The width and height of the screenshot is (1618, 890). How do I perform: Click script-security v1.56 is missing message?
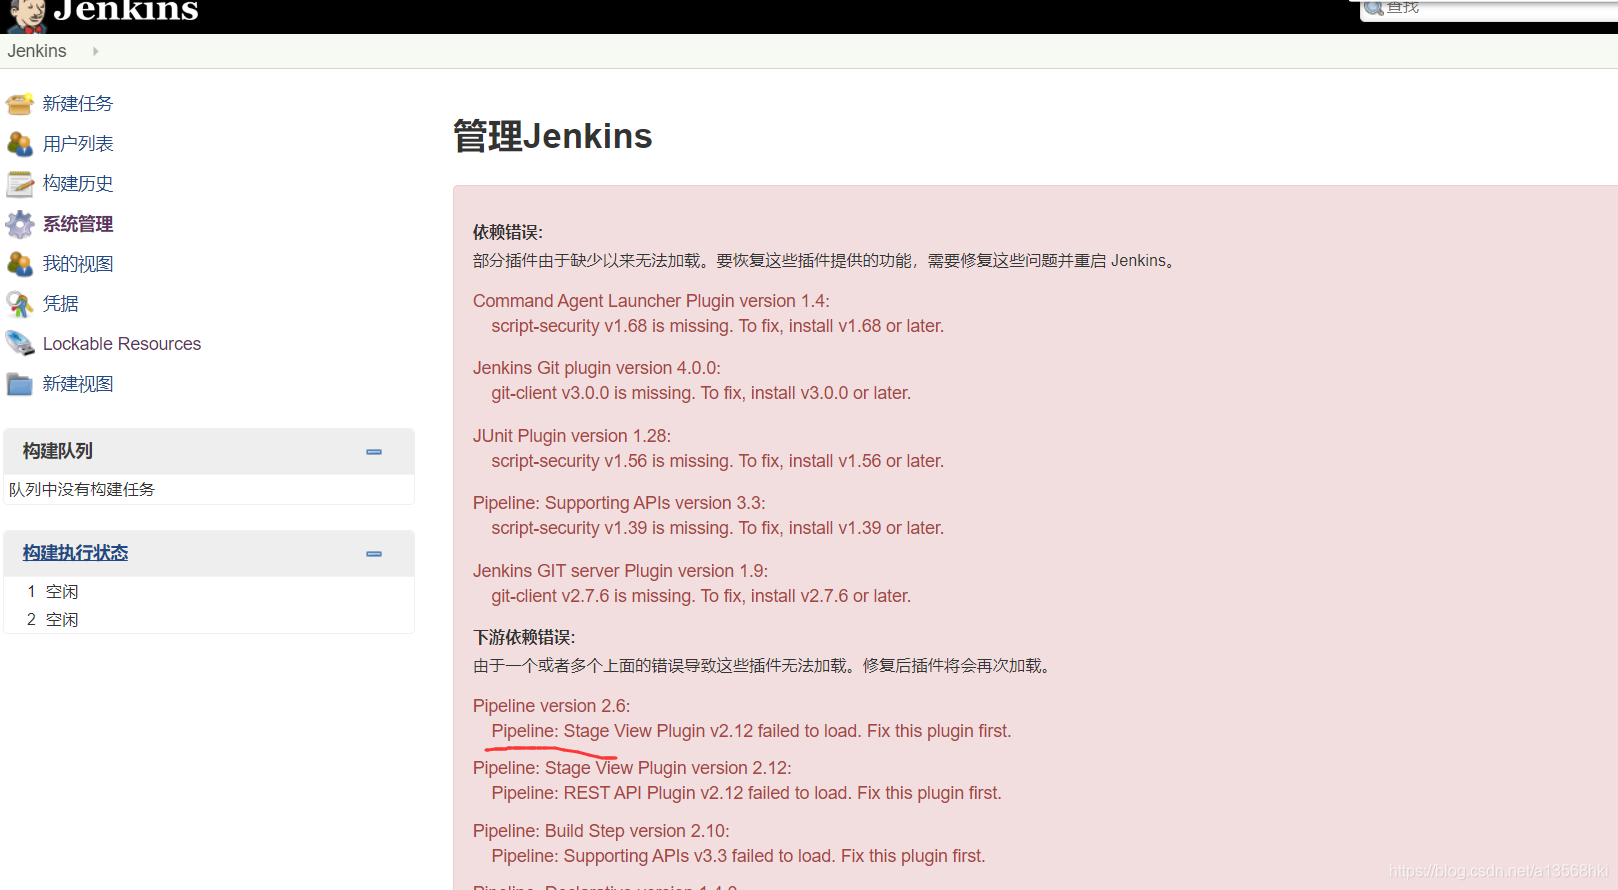click(x=718, y=461)
